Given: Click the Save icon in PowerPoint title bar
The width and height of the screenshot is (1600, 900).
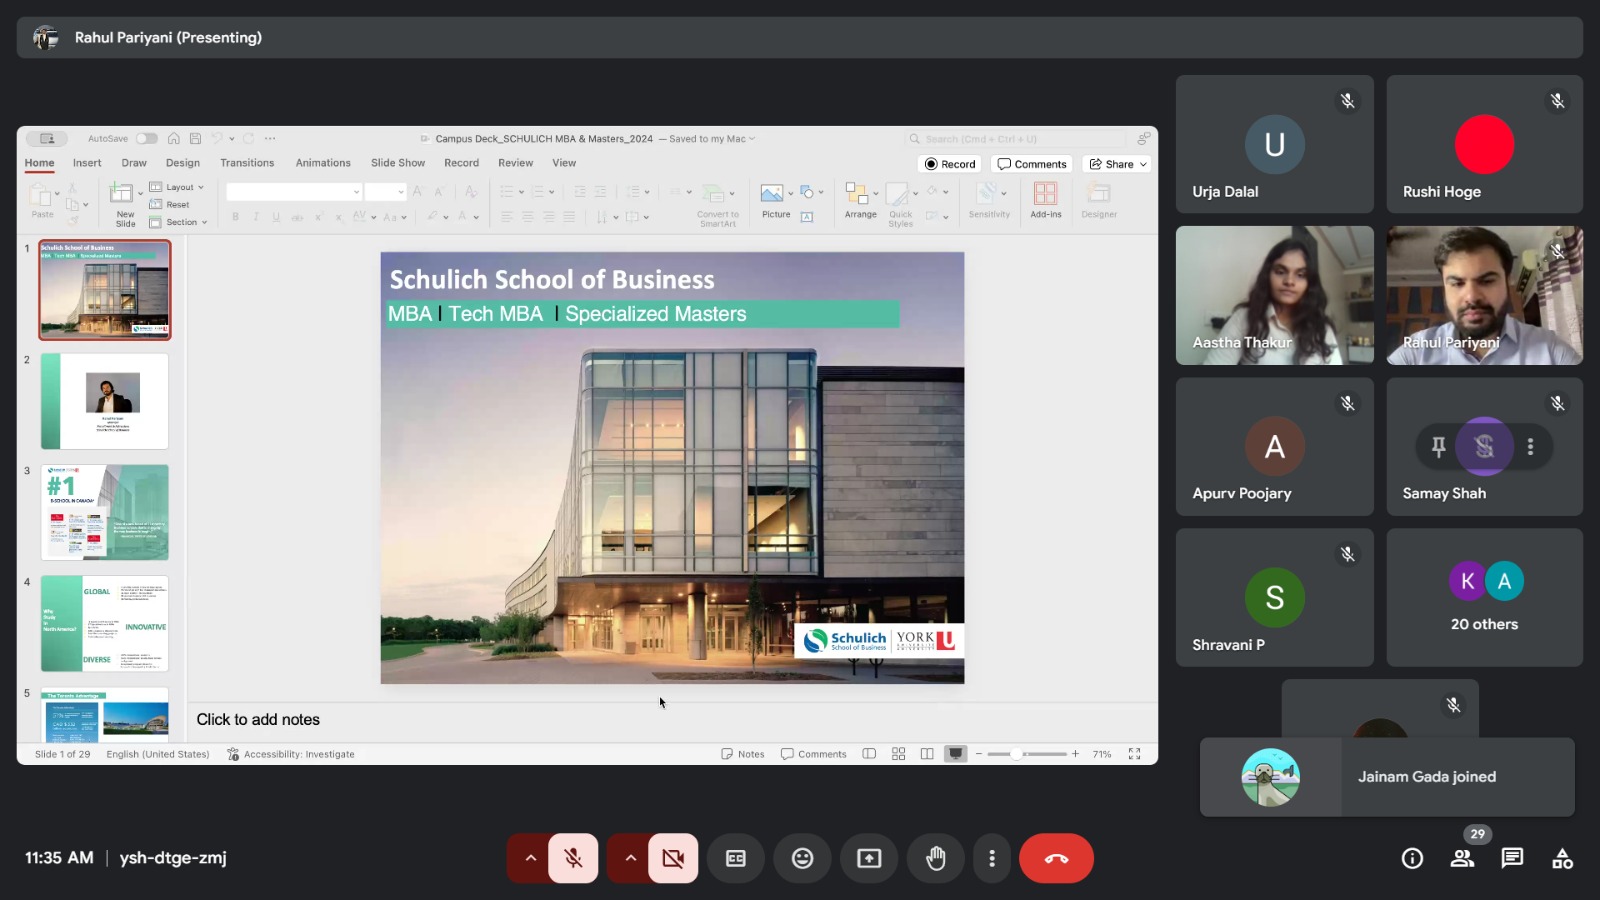Looking at the screenshot, I should 195,139.
